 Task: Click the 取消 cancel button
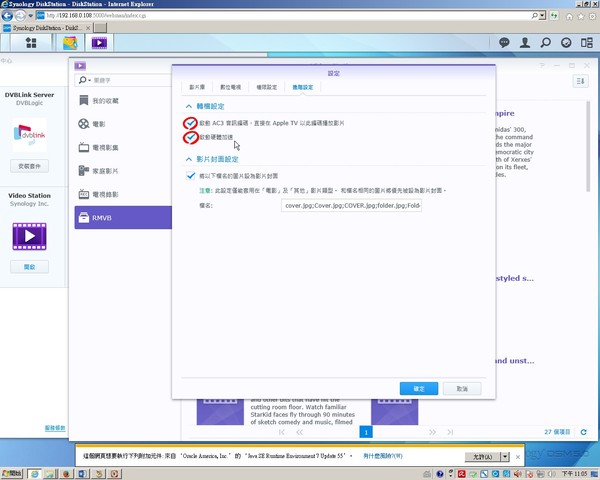pyautogui.click(x=461, y=388)
